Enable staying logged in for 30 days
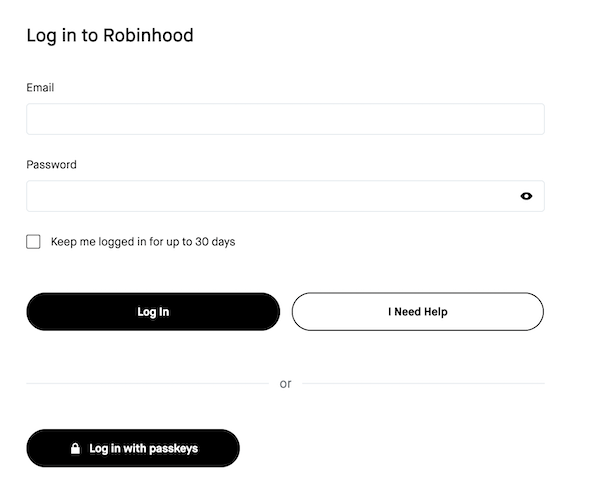The width and height of the screenshot is (600, 492). pos(34,242)
